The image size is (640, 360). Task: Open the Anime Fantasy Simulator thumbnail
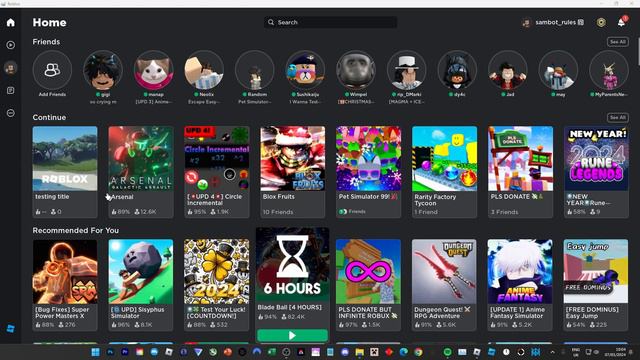520,271
